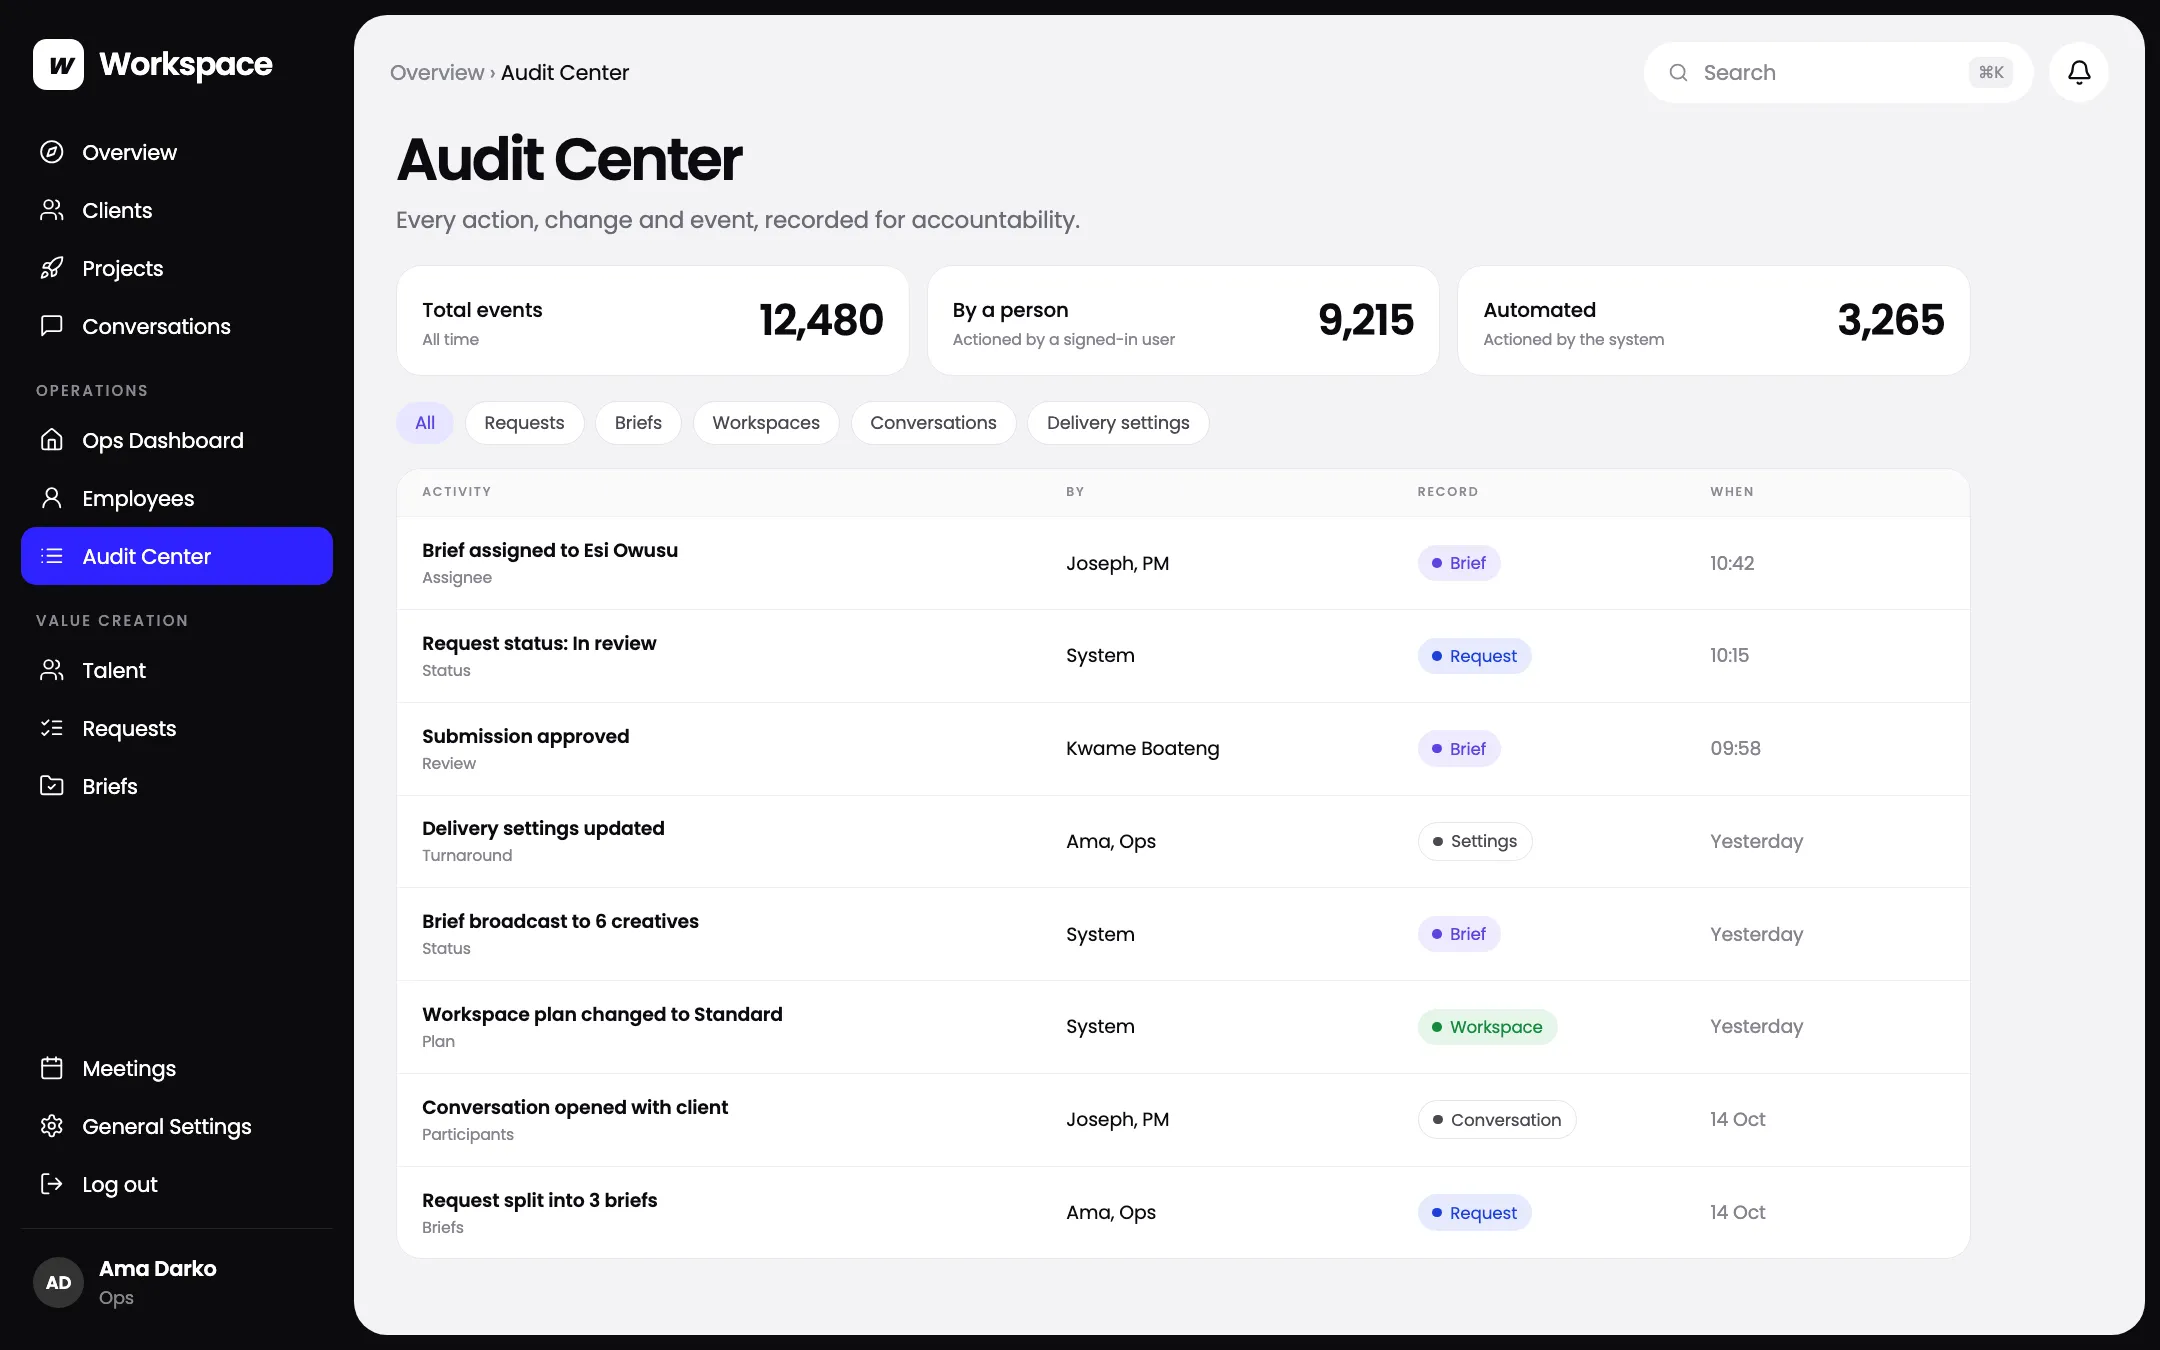2160x1350 pixels.
Task: Click Kwame Boateng in the By column
Action: tap(1143, 749)
